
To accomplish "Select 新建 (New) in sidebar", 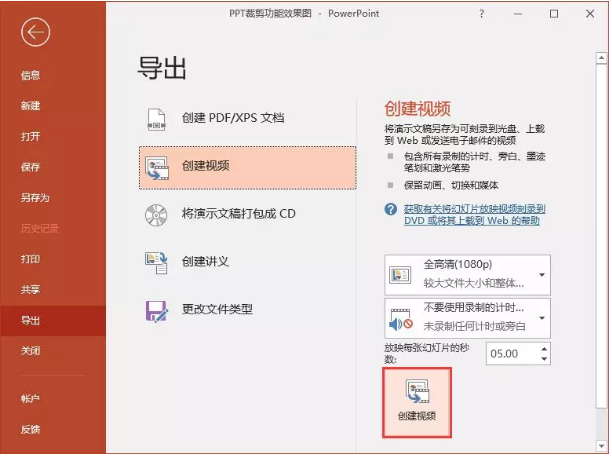I will point(31,106).
